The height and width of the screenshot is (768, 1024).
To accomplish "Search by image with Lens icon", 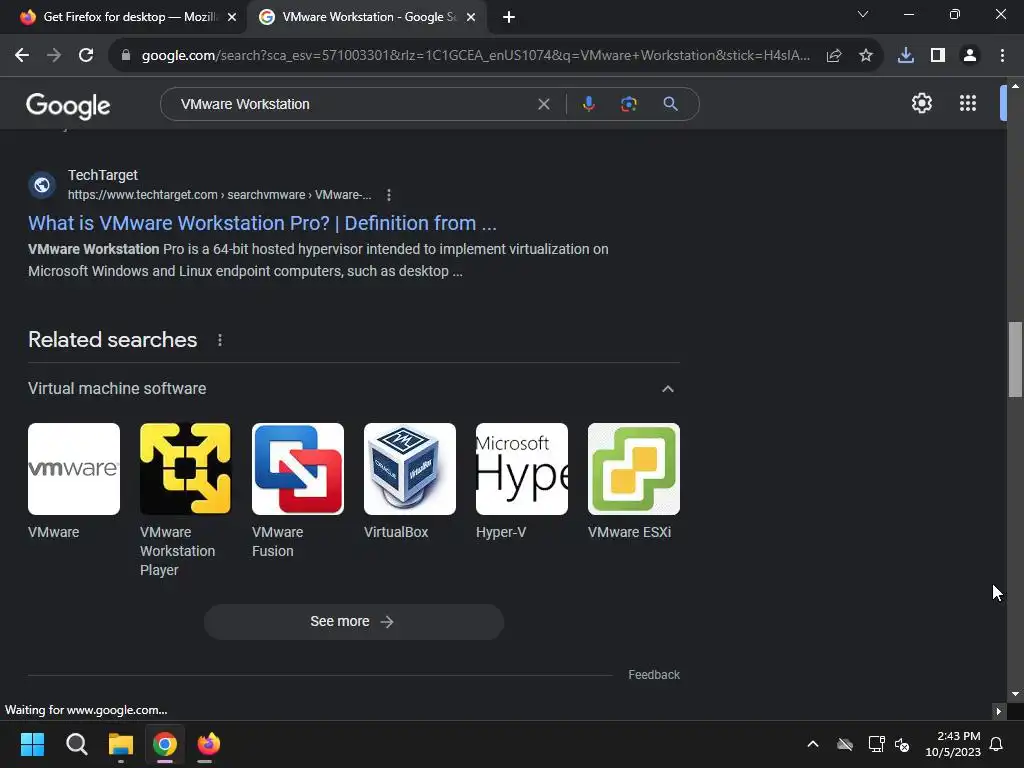I will tap(629, 104).
